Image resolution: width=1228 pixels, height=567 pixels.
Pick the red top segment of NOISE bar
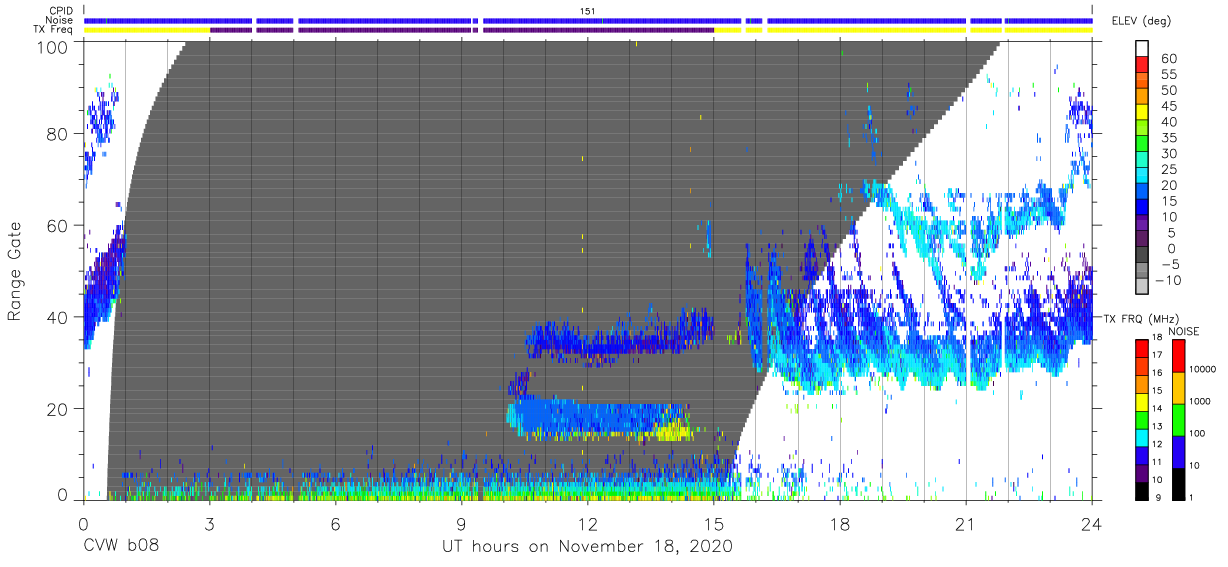(x=1180, y=356)
